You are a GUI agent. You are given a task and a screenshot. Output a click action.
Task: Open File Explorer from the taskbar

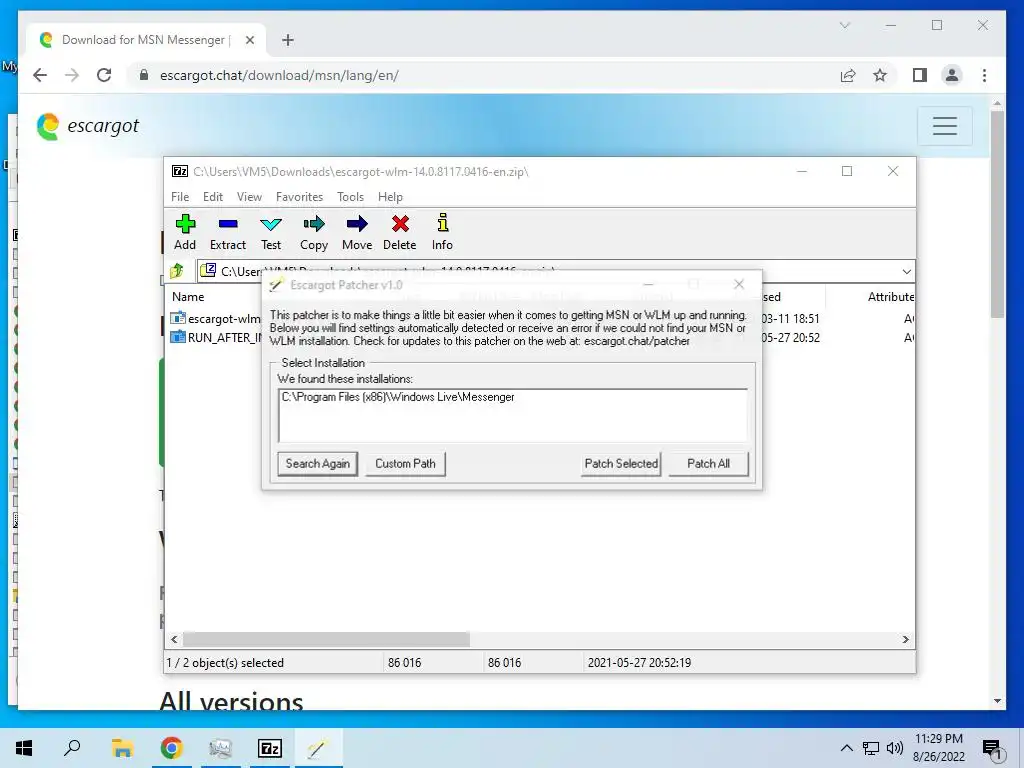122,748
